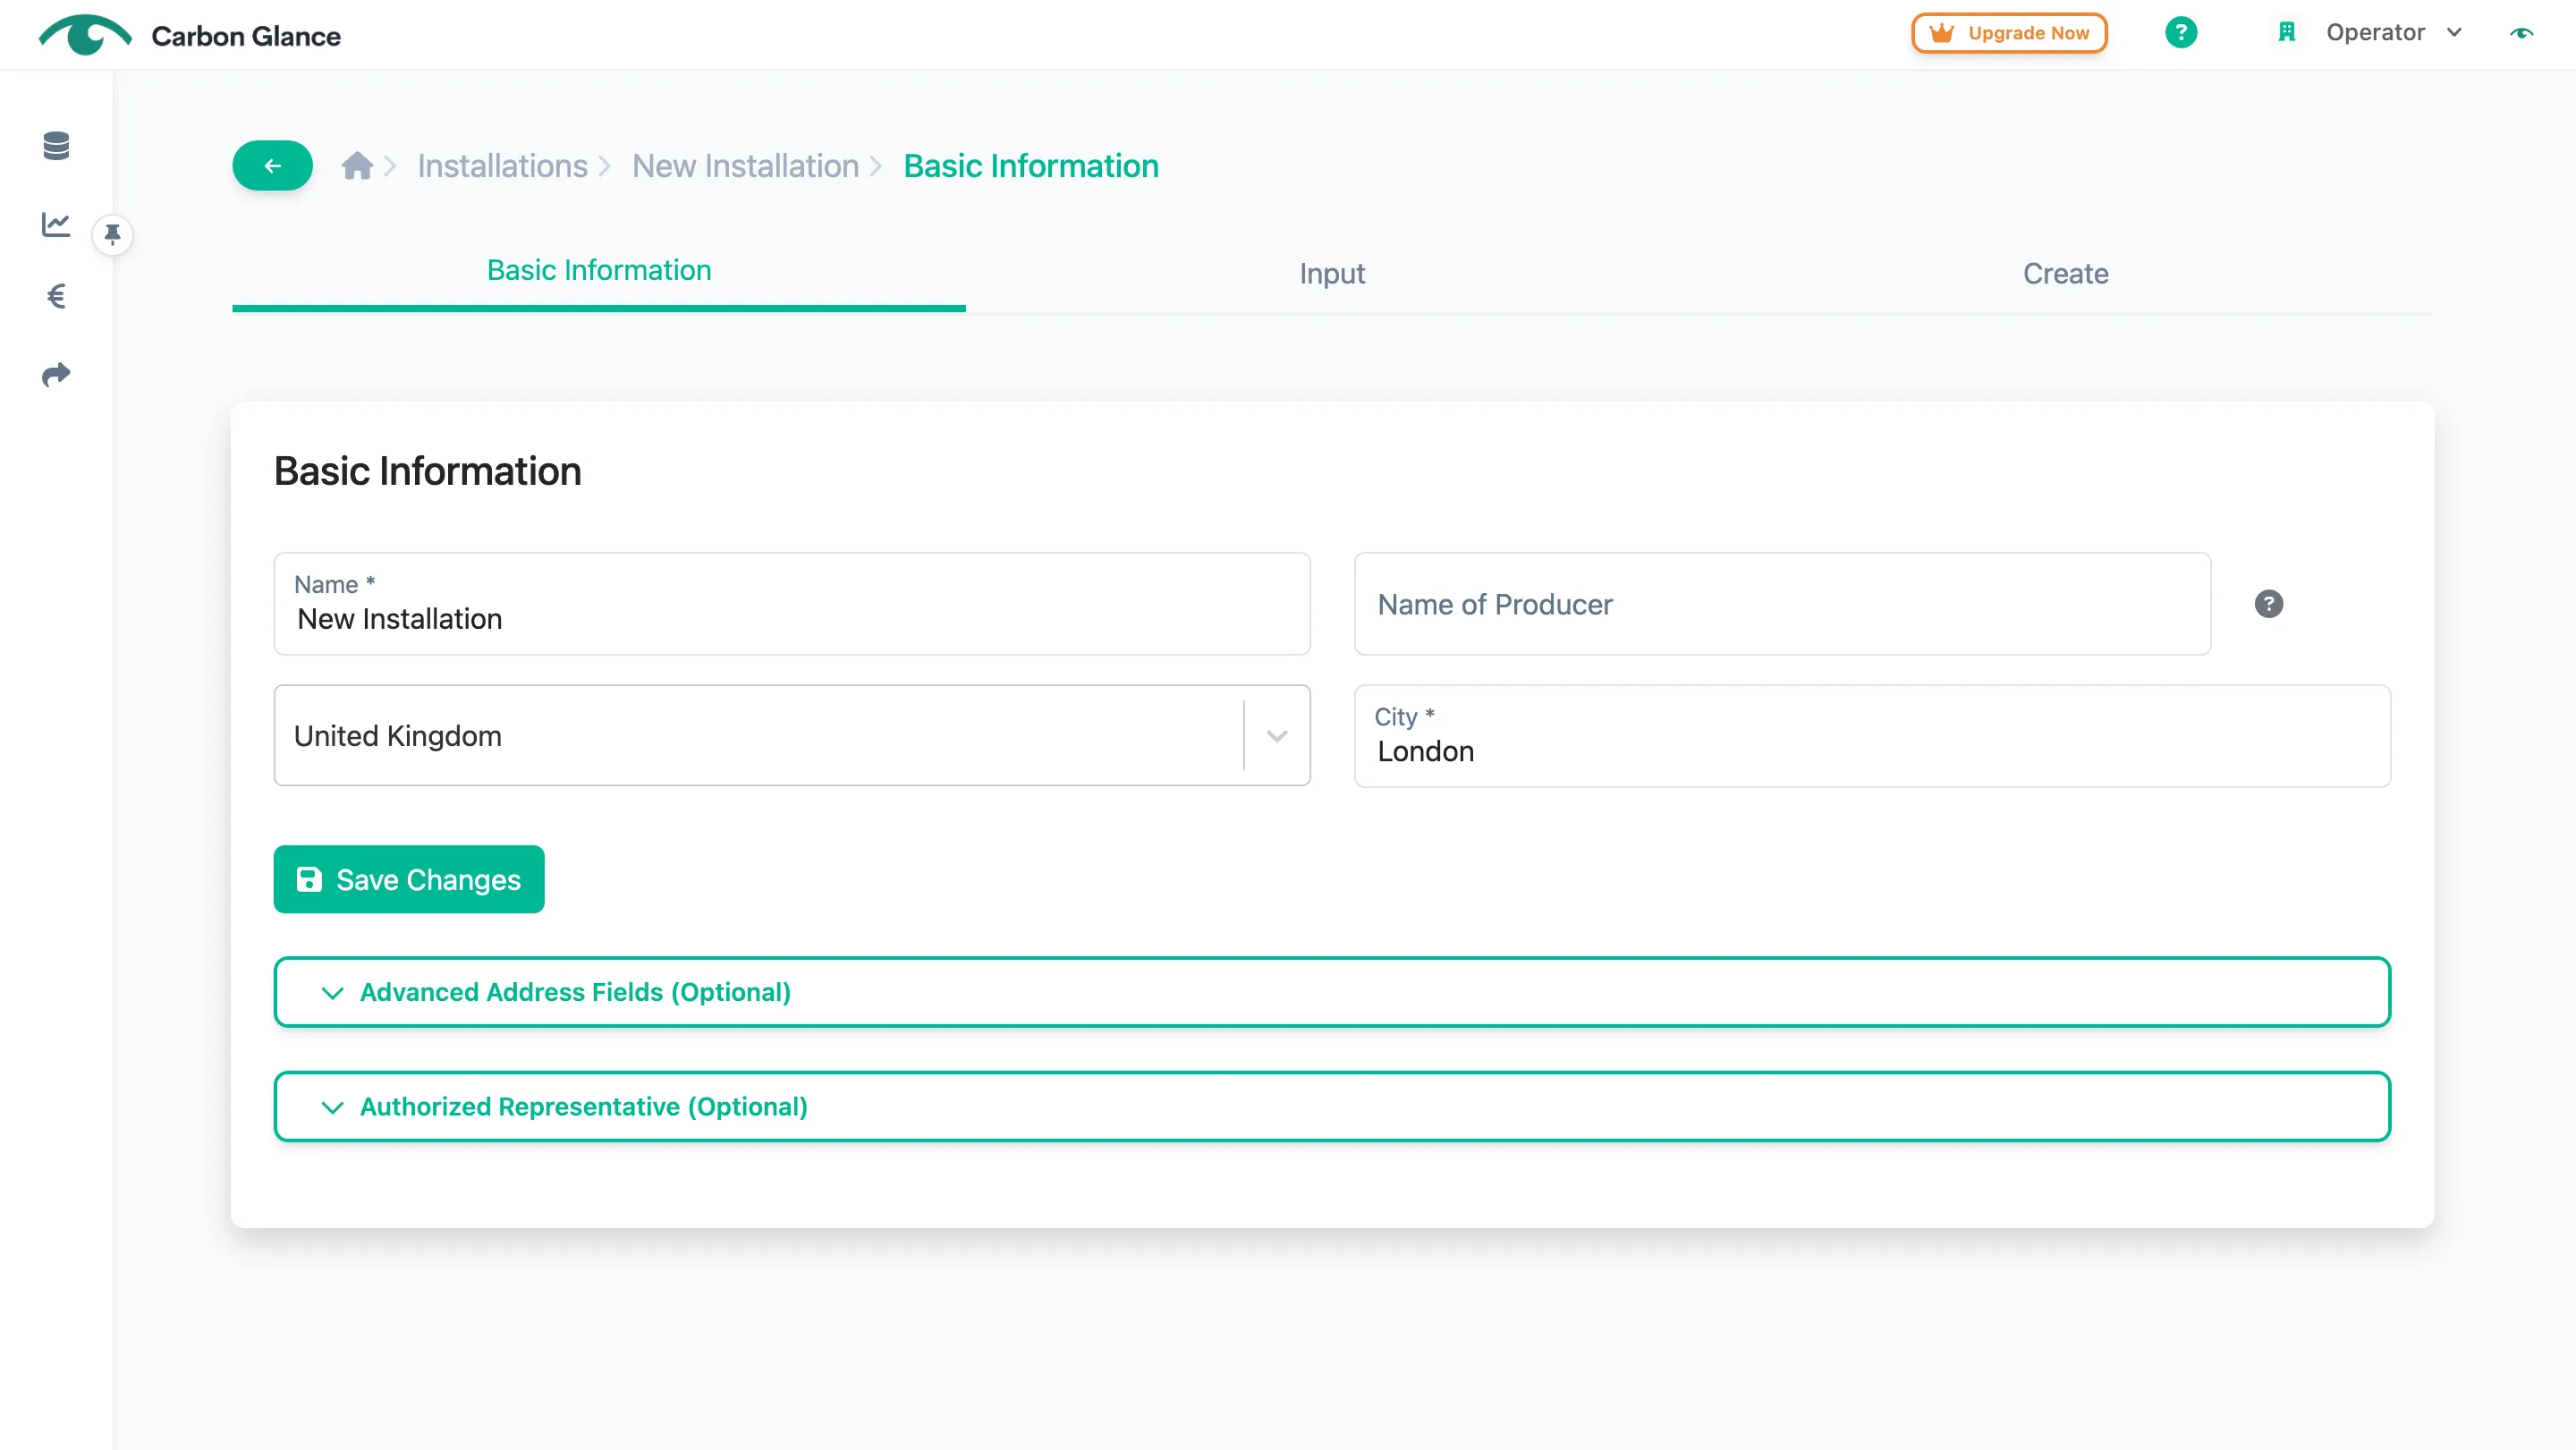2576x1450 pixels.
Task: Open the database icon in sidebar
Action: [x=56, y=146]
